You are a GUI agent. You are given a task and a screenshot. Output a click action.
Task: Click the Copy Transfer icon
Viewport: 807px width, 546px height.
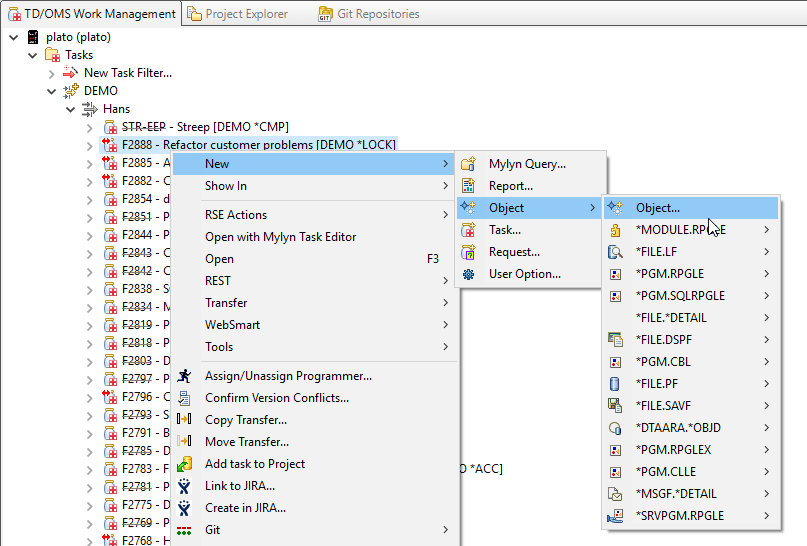pyautogui.click(x=184, y=420)
